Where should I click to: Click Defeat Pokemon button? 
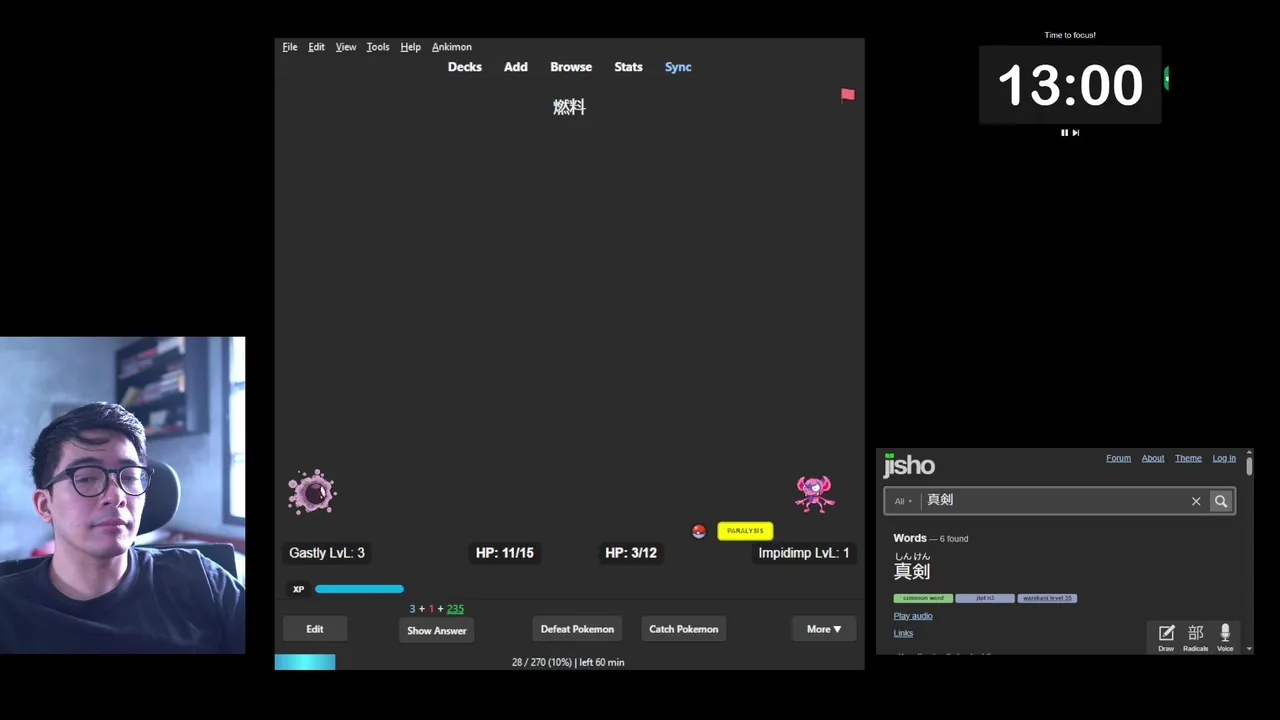coord(577,629)
